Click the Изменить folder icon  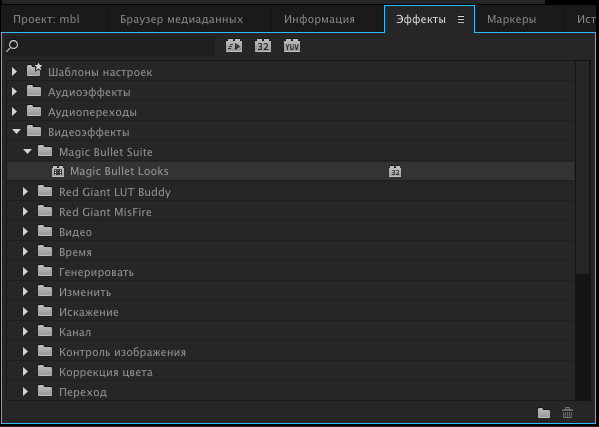(x=45, y=291)
